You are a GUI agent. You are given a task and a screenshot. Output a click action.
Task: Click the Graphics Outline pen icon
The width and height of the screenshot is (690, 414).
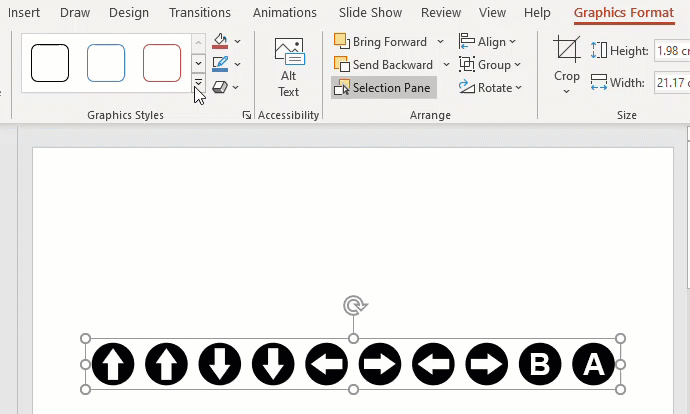(x=221, y=64)
